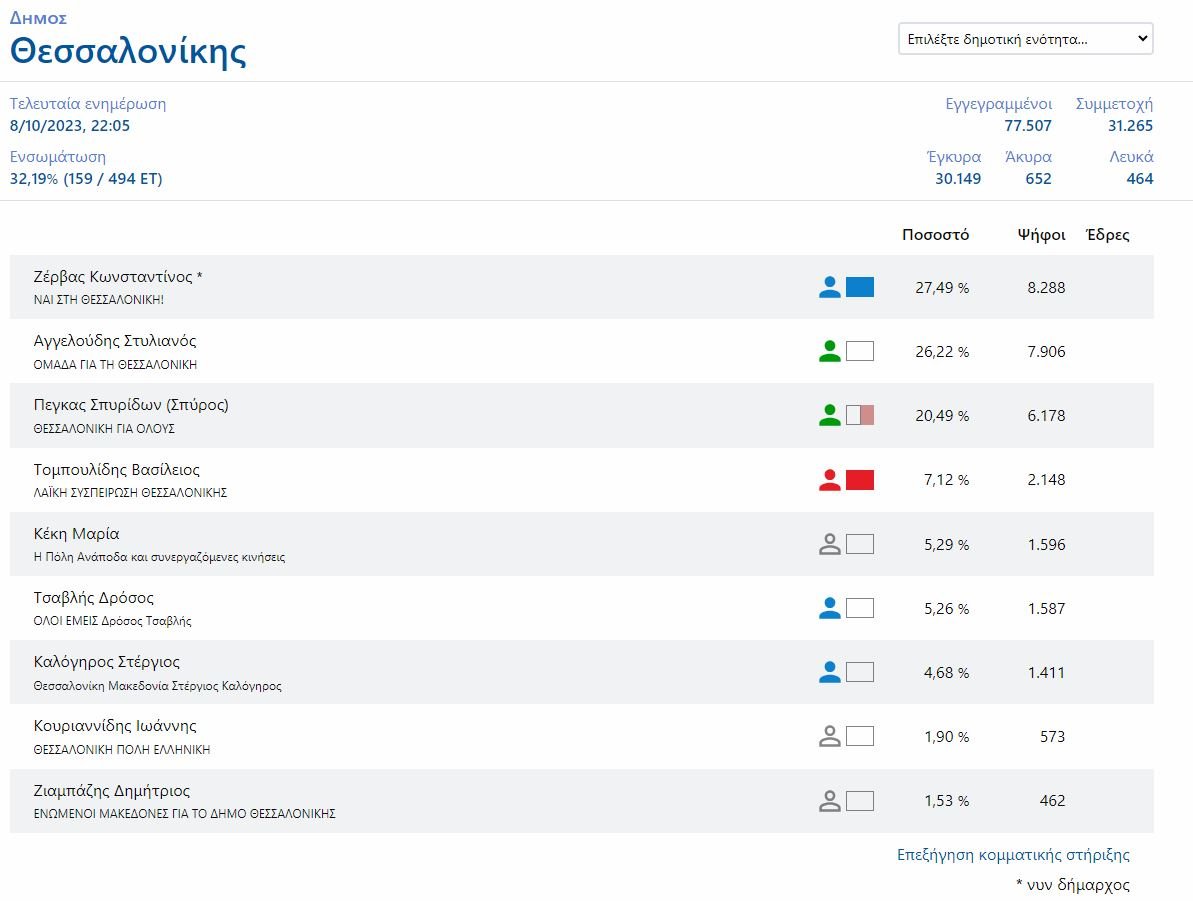Image resolution: width=1193 pixels, height=901 pixels.
Task: Click percentage value 20,49 %
Action: click(942, 415)
